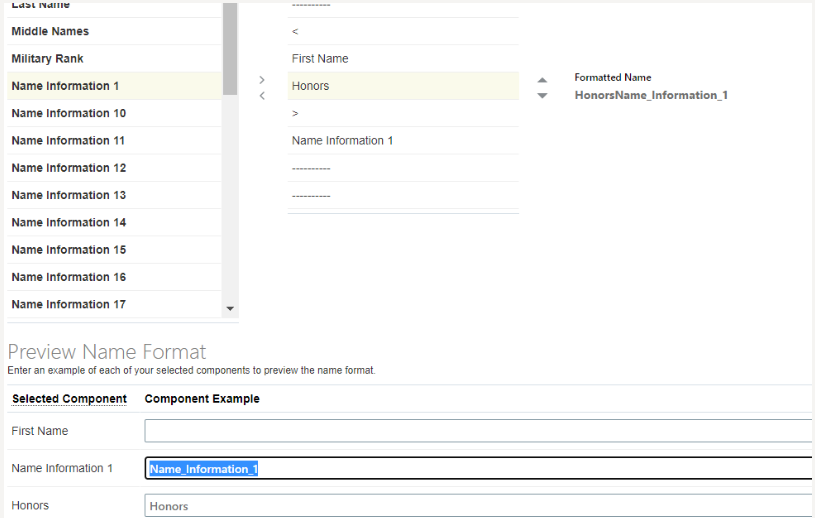Select Name Information 1 in the available list
Image resolution: width=815 pixels, height=518 pixels.
point(114,86)
